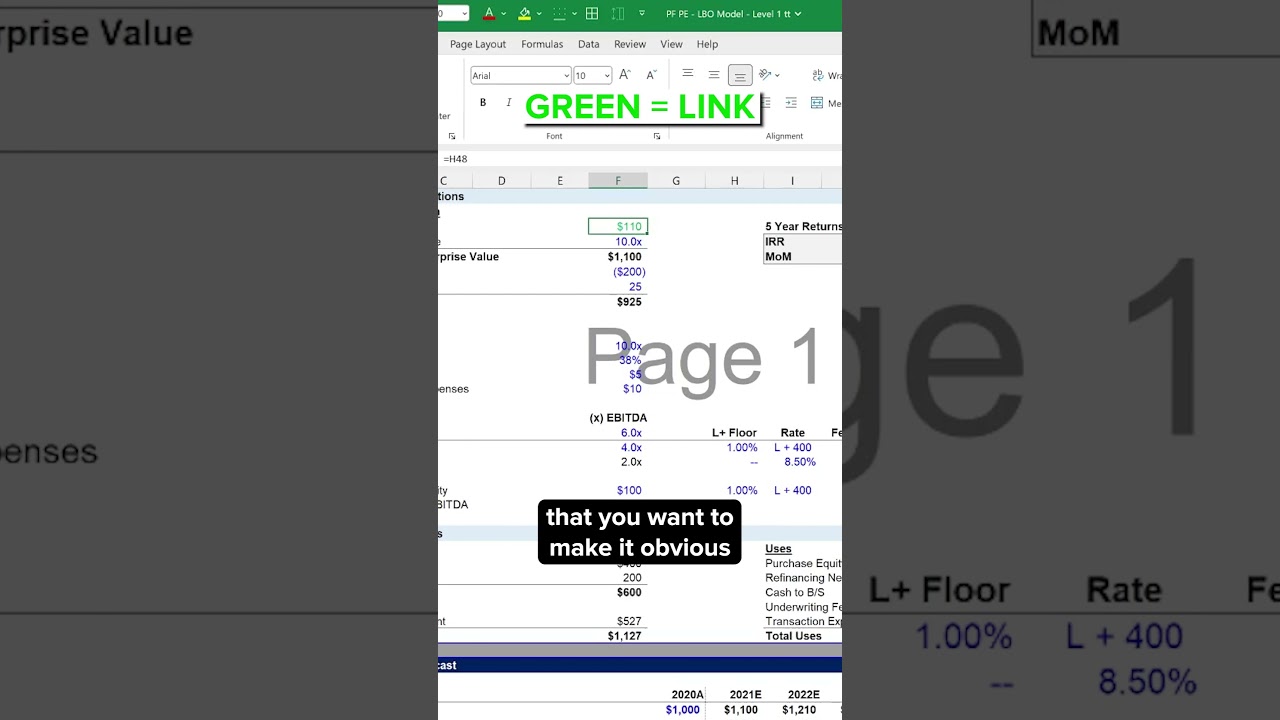Toggle Wrap Text
Image resolution: width=1280 pixels, height=720 pixels.
tap(826, 75)
